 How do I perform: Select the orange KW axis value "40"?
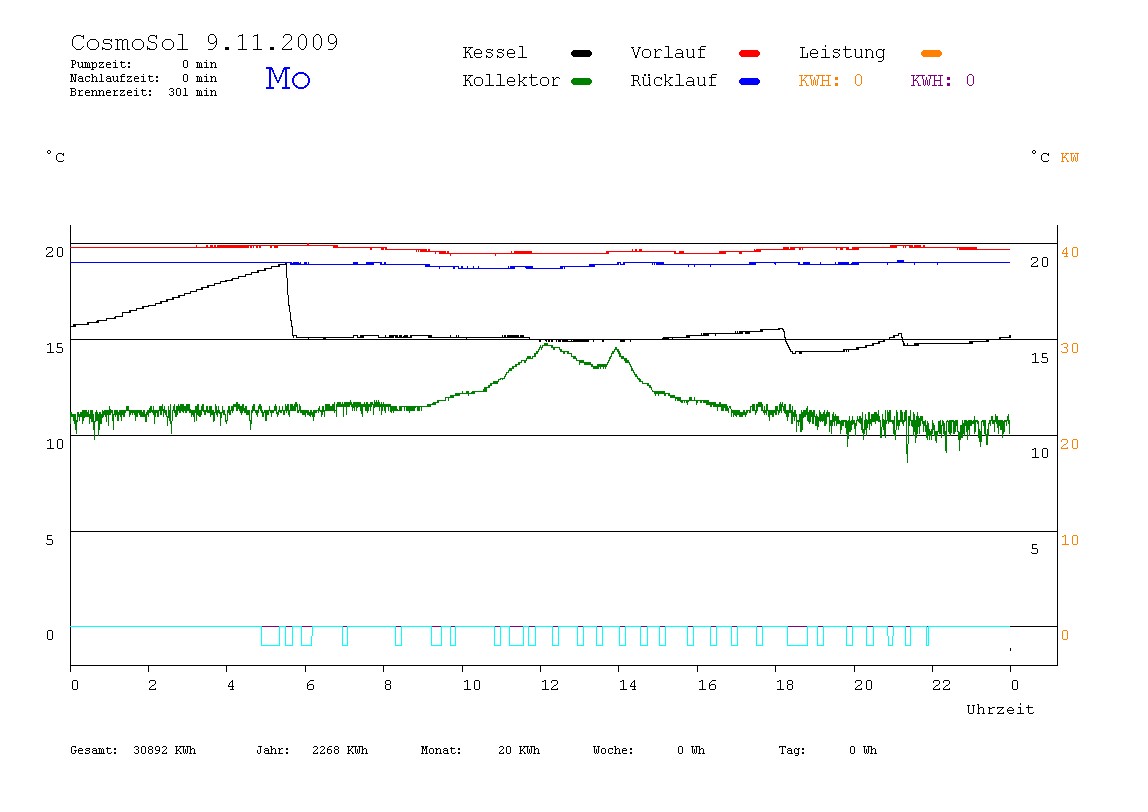tap(1070, 253)
